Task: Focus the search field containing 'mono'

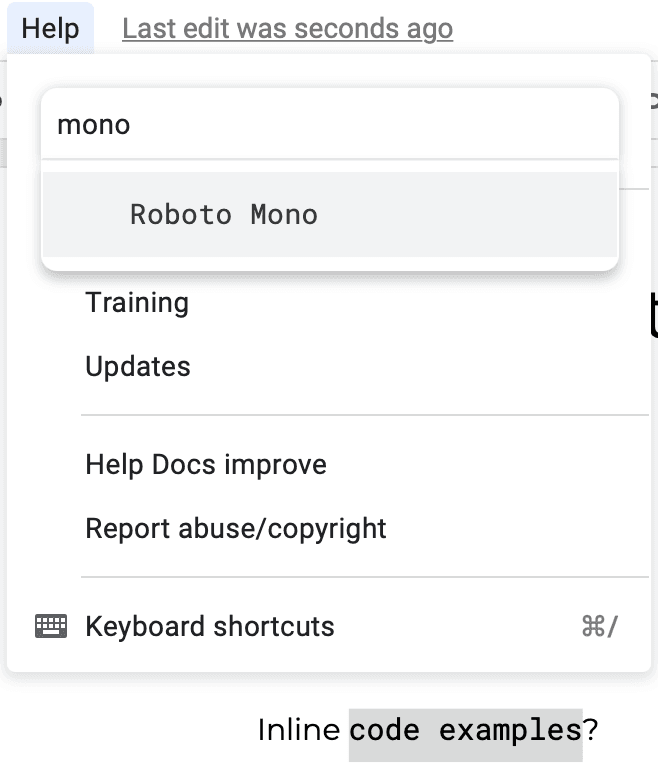Action: pyautogui.click(x=330, y=124)
